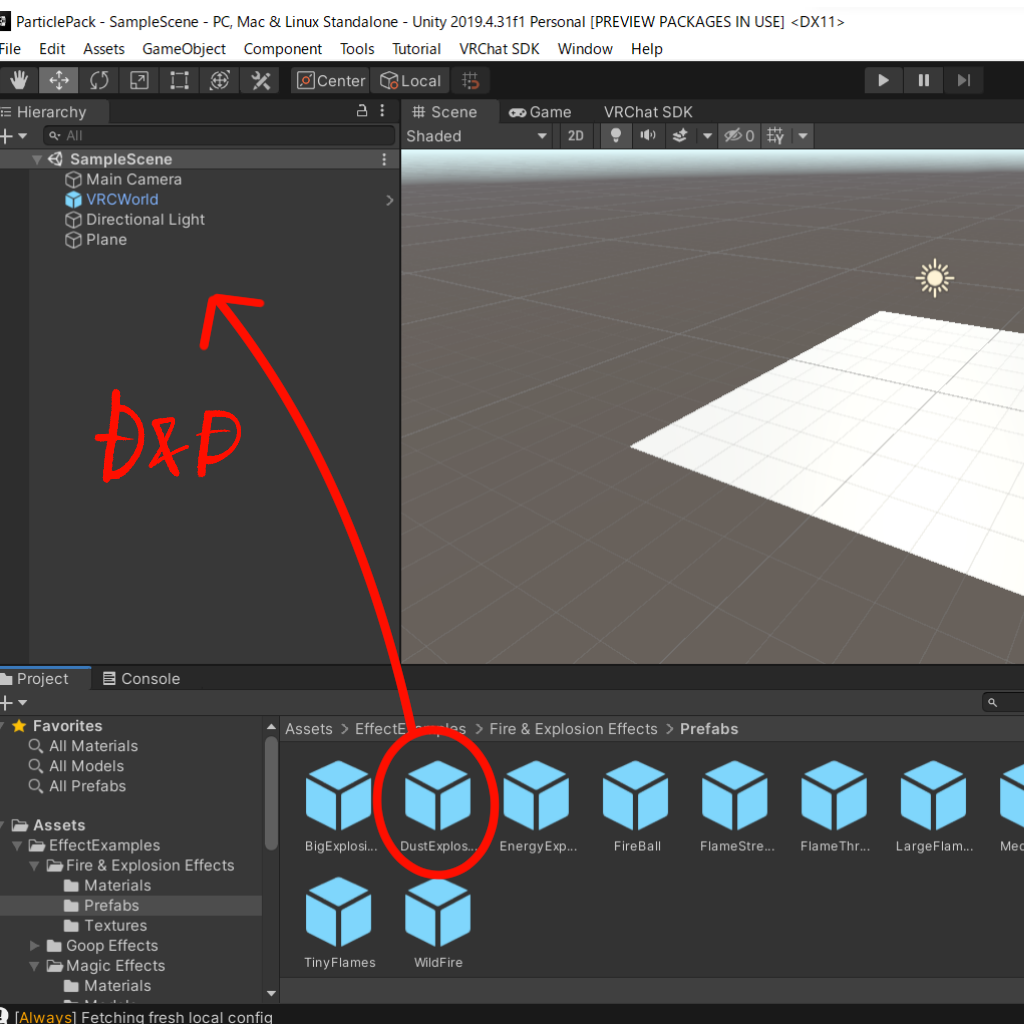
Task: Open the Custom editor tools icon
Action: (x=259, y=80)
